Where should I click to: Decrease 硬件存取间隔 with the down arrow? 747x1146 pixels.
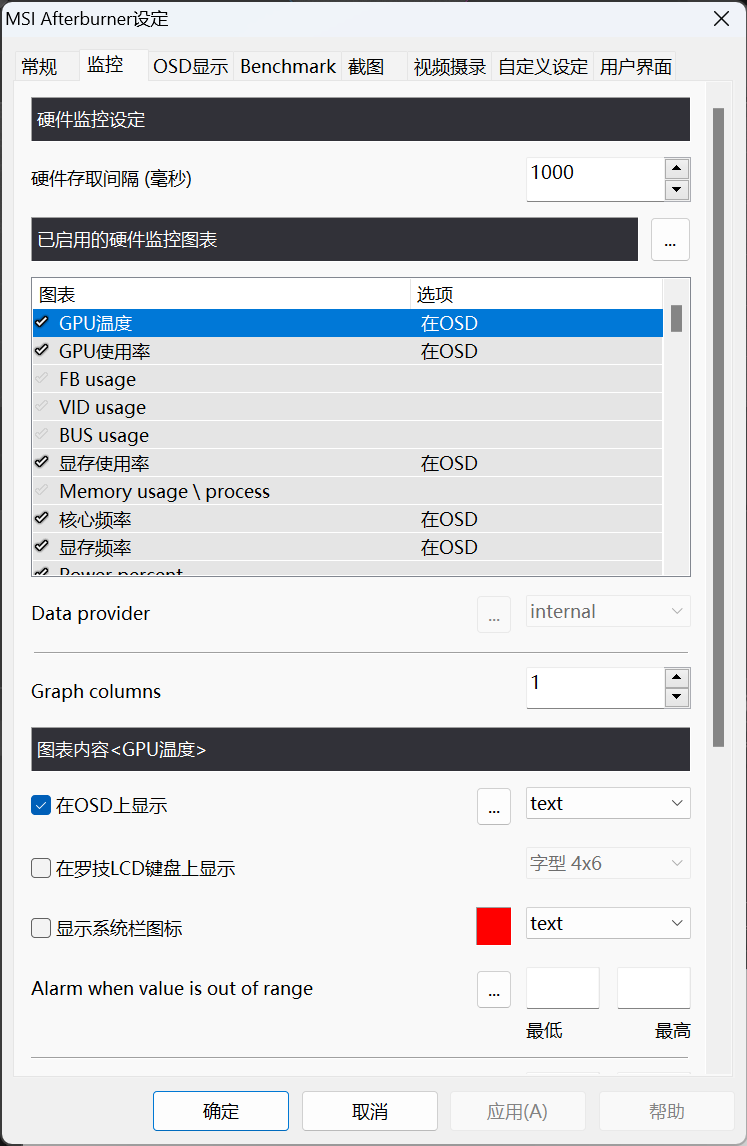pos(677,190)
